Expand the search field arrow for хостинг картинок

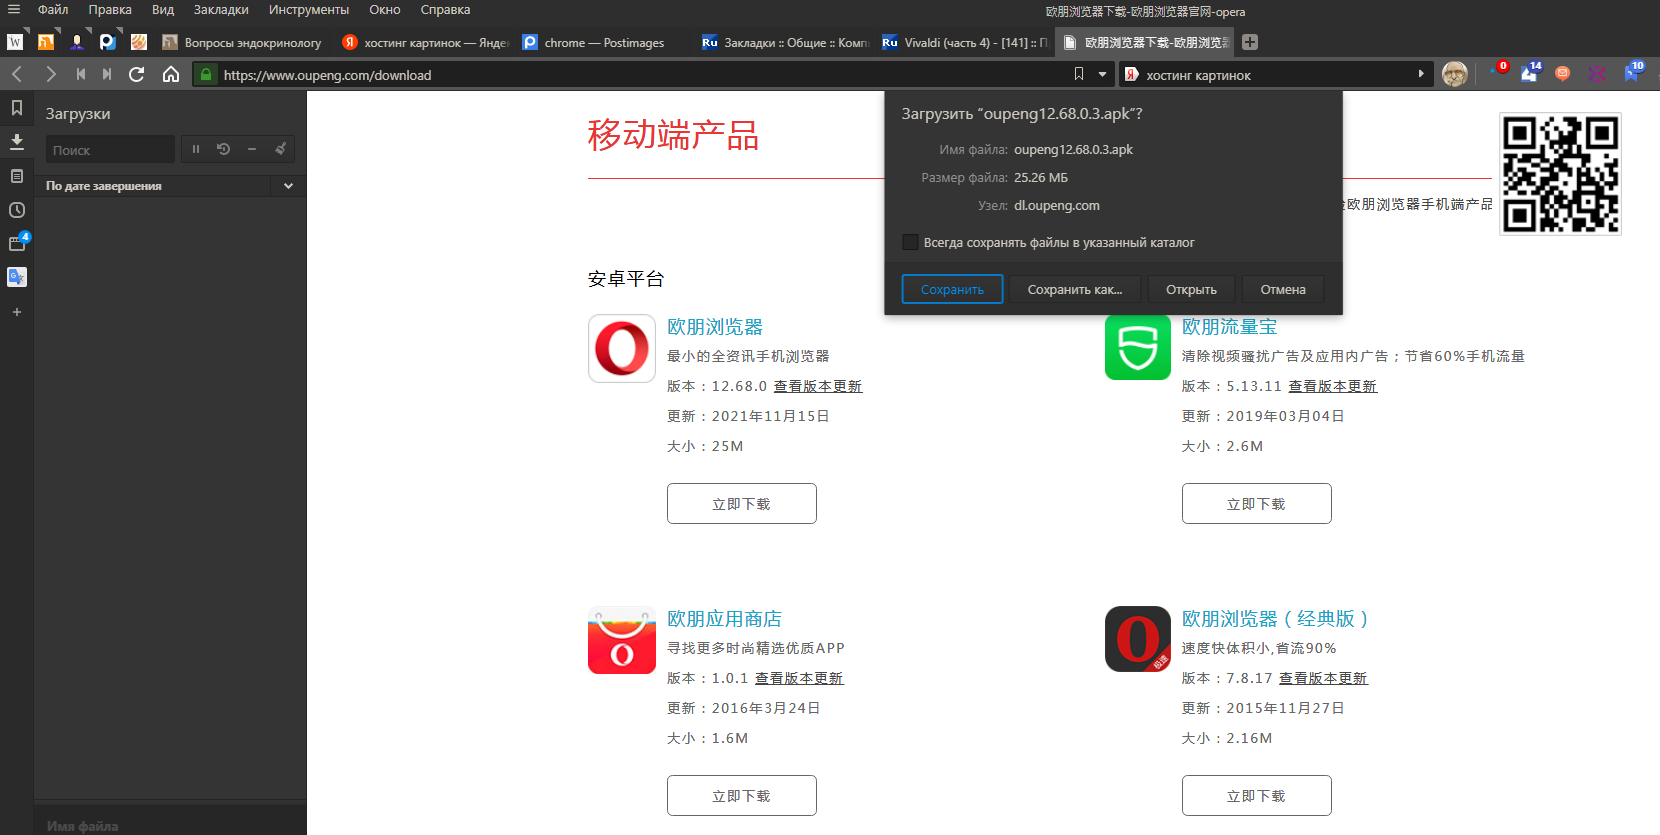coord(1421,74)
